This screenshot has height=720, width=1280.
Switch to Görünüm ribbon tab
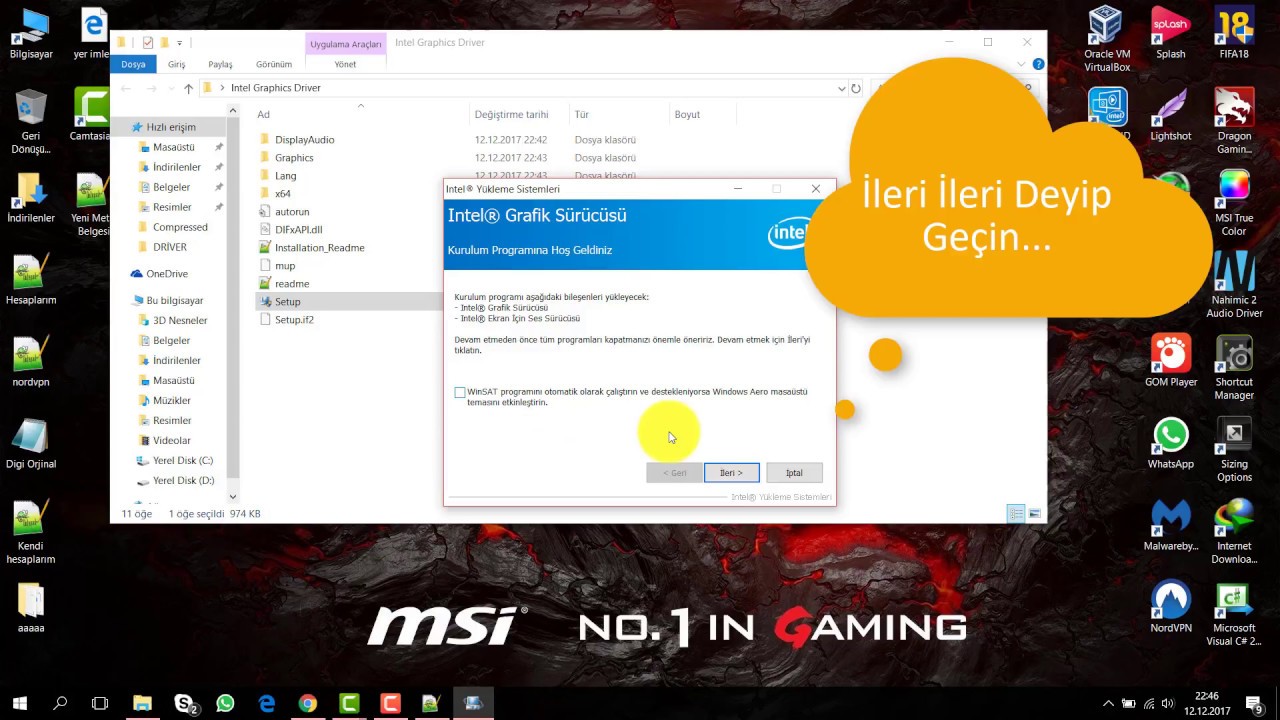[x=274, y=64]
